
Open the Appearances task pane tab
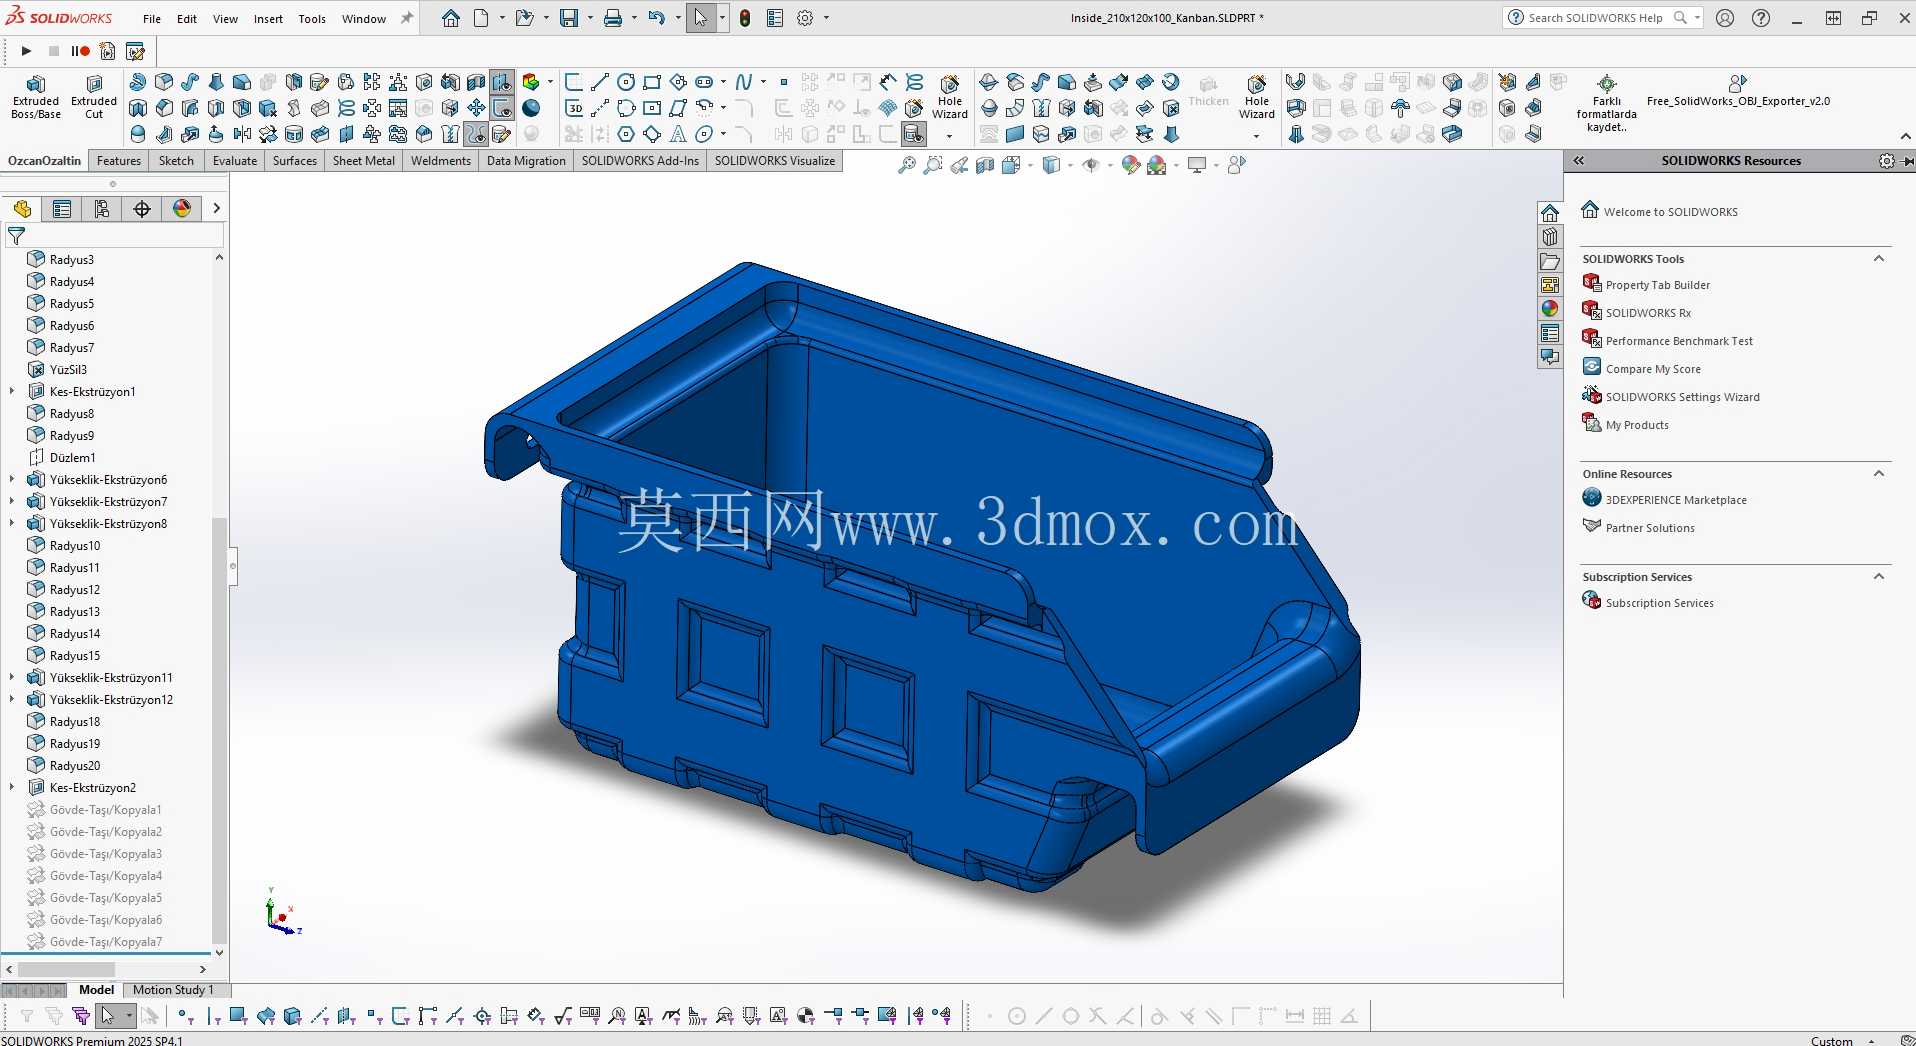point(1550,309)
